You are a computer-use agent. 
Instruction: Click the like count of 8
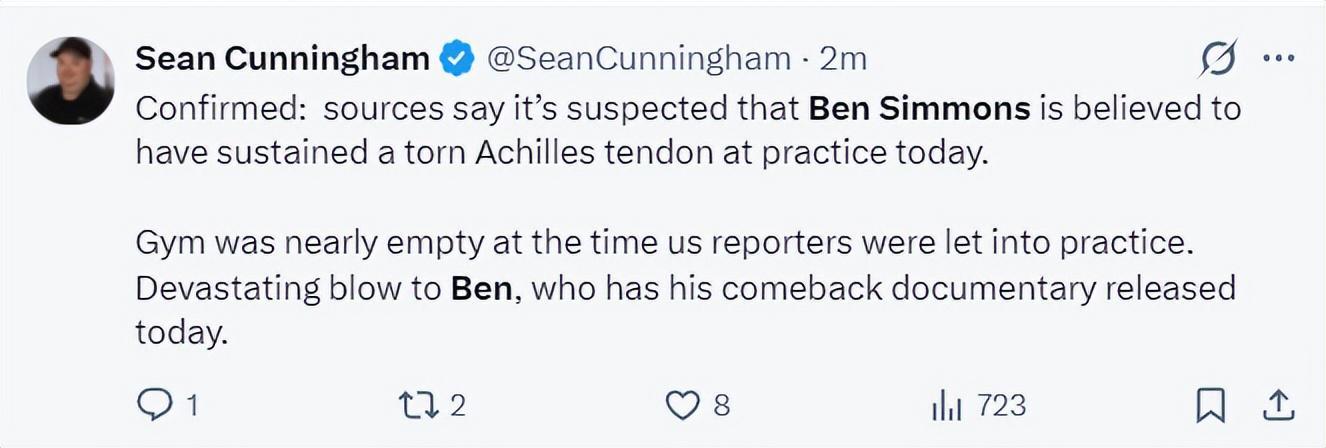click(721, 405)
